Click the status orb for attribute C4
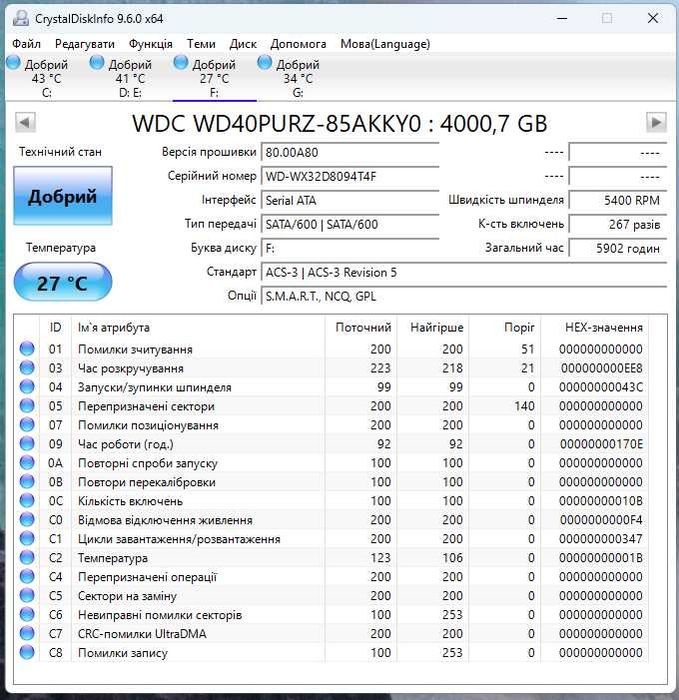This screenshot has width=679, height=700. [27, 576]
